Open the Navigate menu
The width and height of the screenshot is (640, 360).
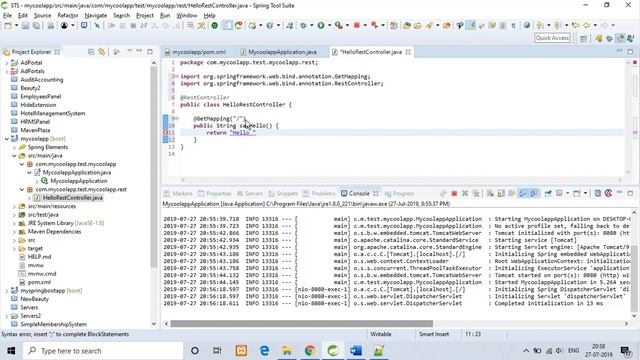(96, 16)
